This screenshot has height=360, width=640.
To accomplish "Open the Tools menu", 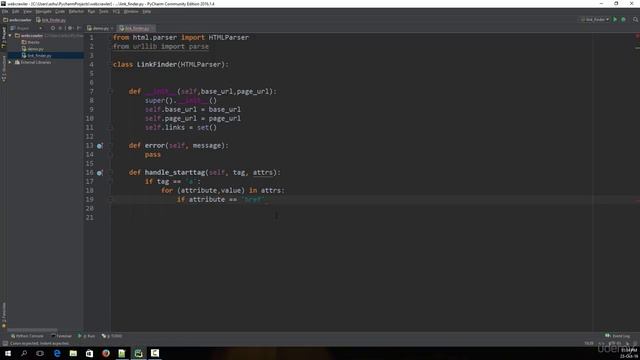I will pyautogui.click(x=104, y=11).
